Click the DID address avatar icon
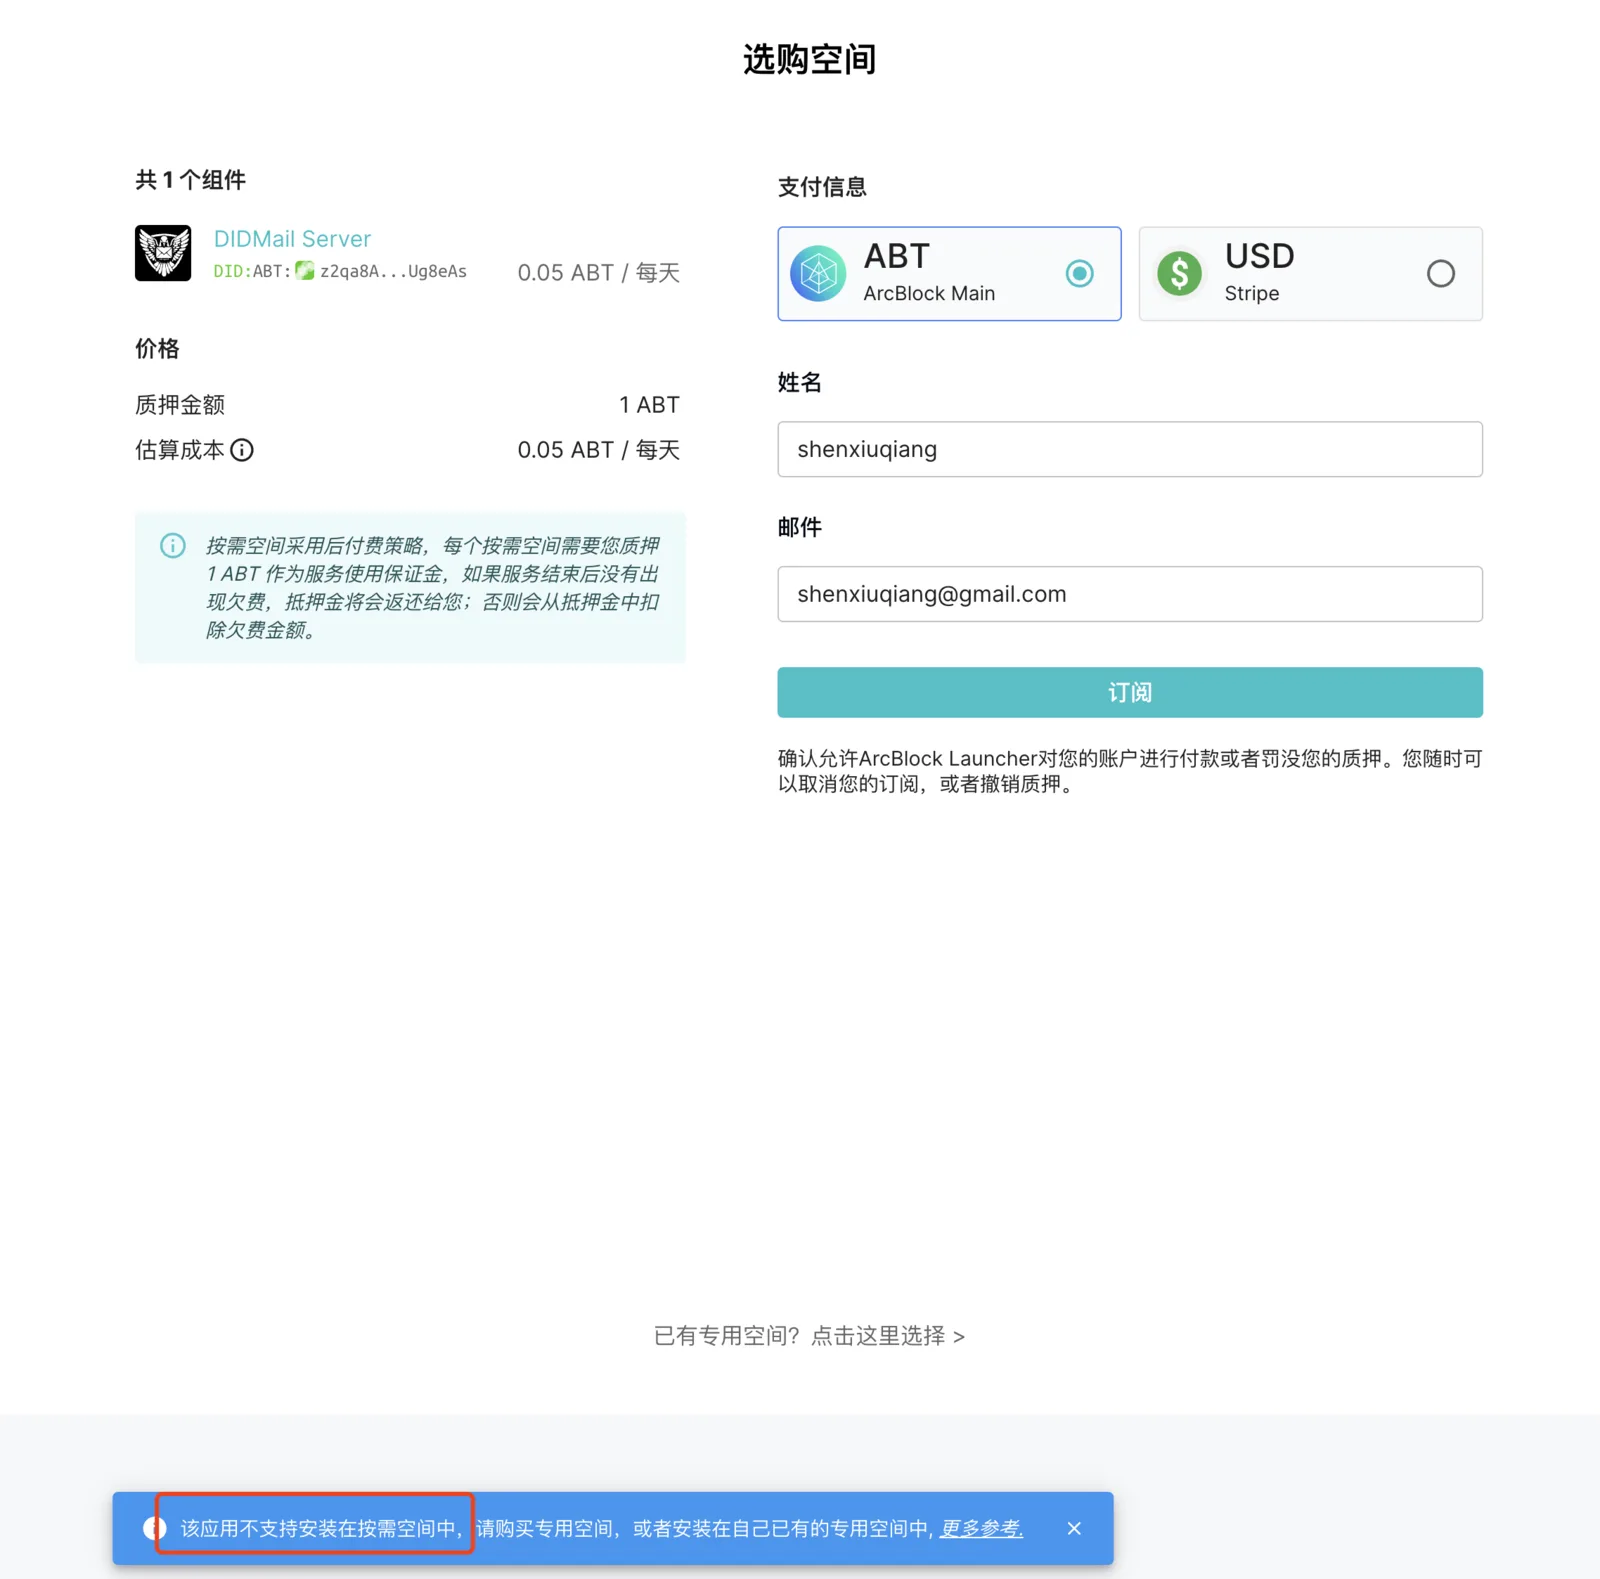Image resolution: width=1600 pixels, height=1579 pixels. pyautogui.click(x=305, y=271)
